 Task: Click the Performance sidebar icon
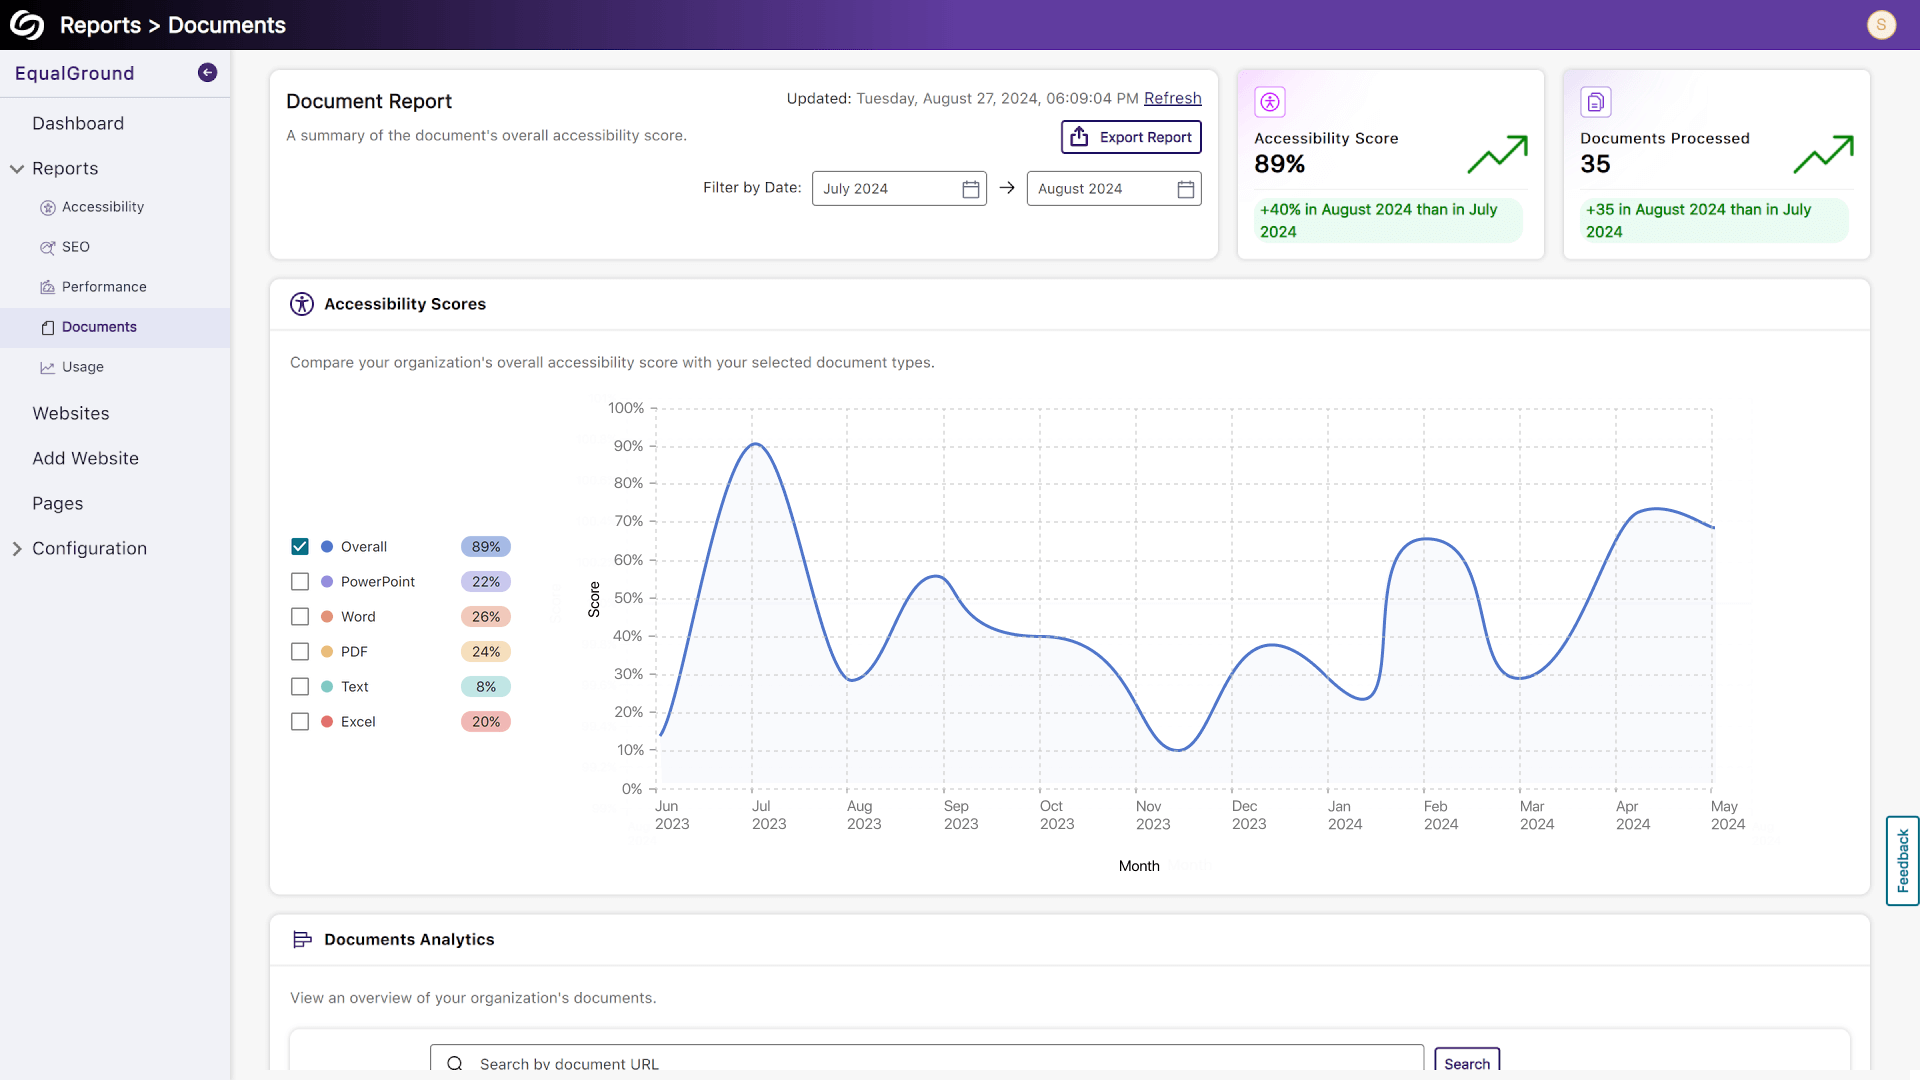[47, 288]
